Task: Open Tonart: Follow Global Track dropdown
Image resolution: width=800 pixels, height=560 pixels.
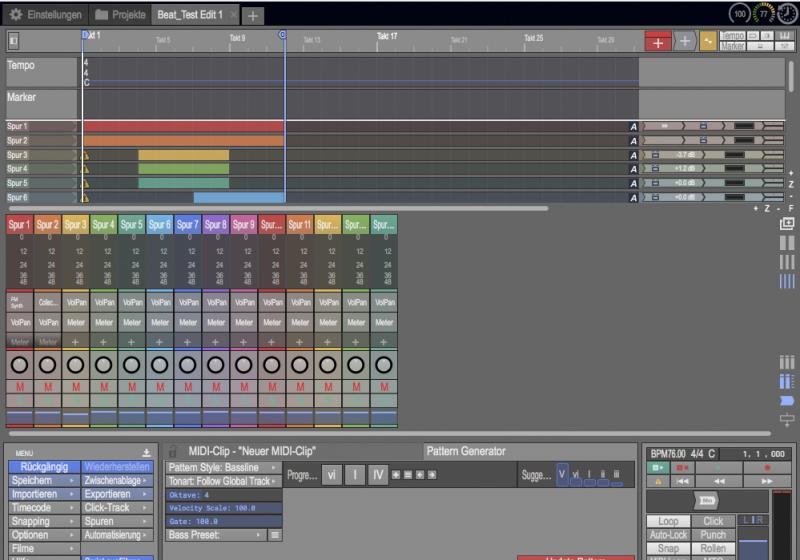Action: coord(223,481)
